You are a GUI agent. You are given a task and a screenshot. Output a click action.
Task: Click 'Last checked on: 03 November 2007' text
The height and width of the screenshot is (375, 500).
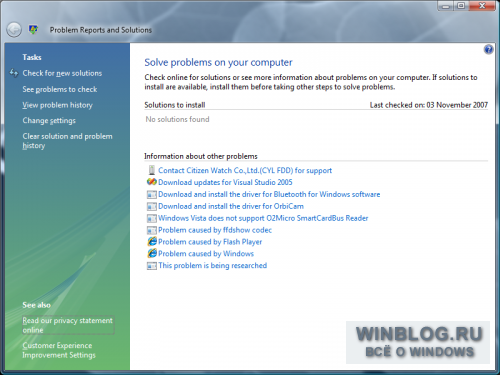pos(429,105)
